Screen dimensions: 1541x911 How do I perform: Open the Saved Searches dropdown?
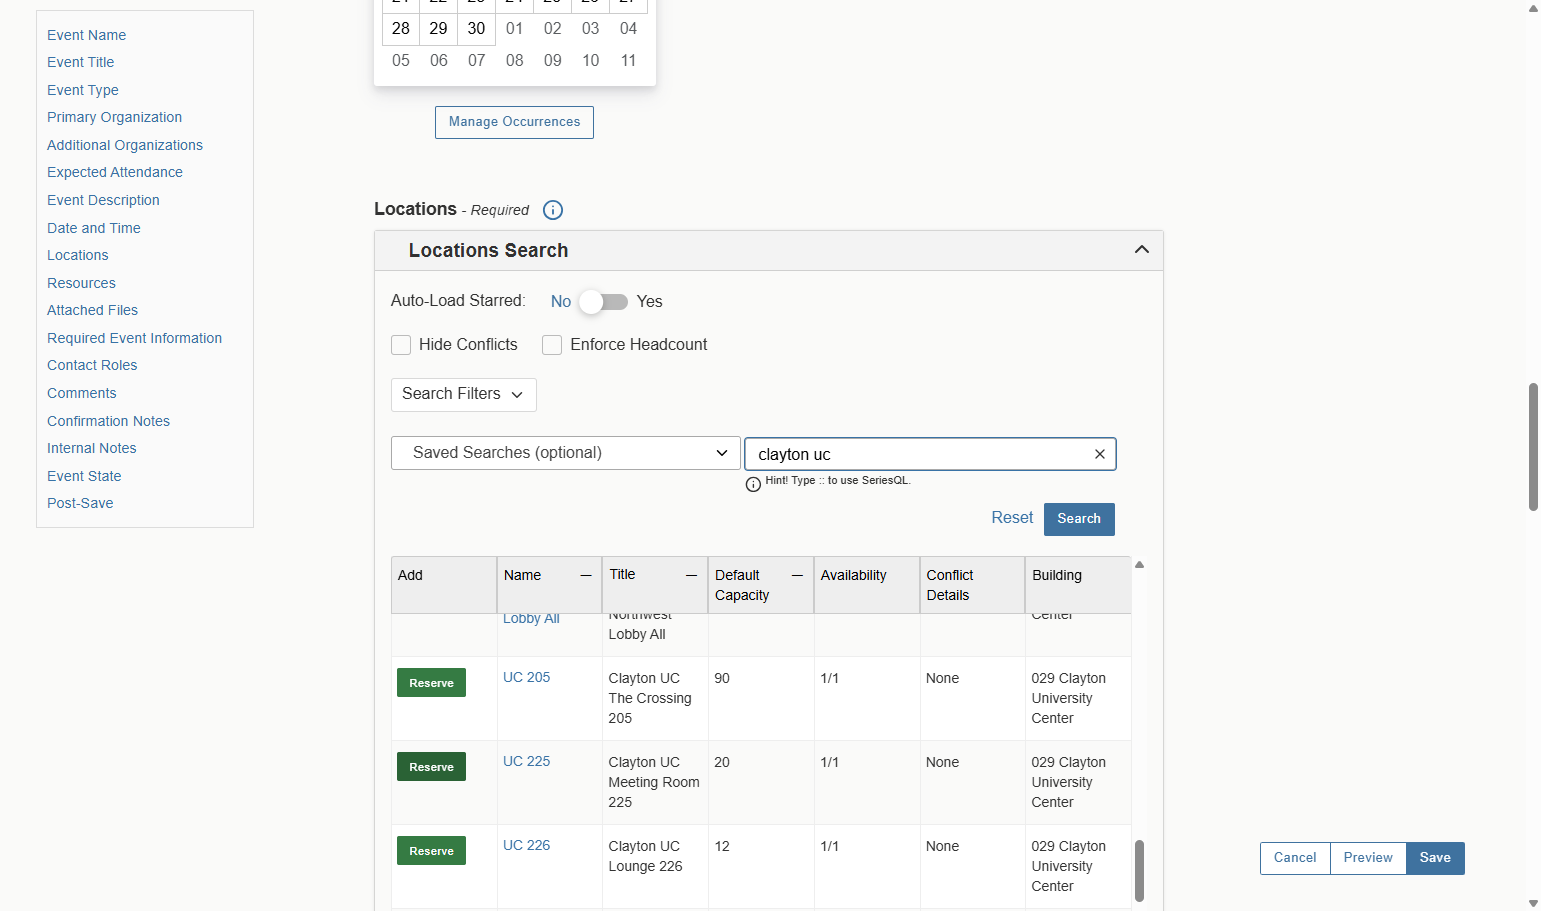[566, 453]
